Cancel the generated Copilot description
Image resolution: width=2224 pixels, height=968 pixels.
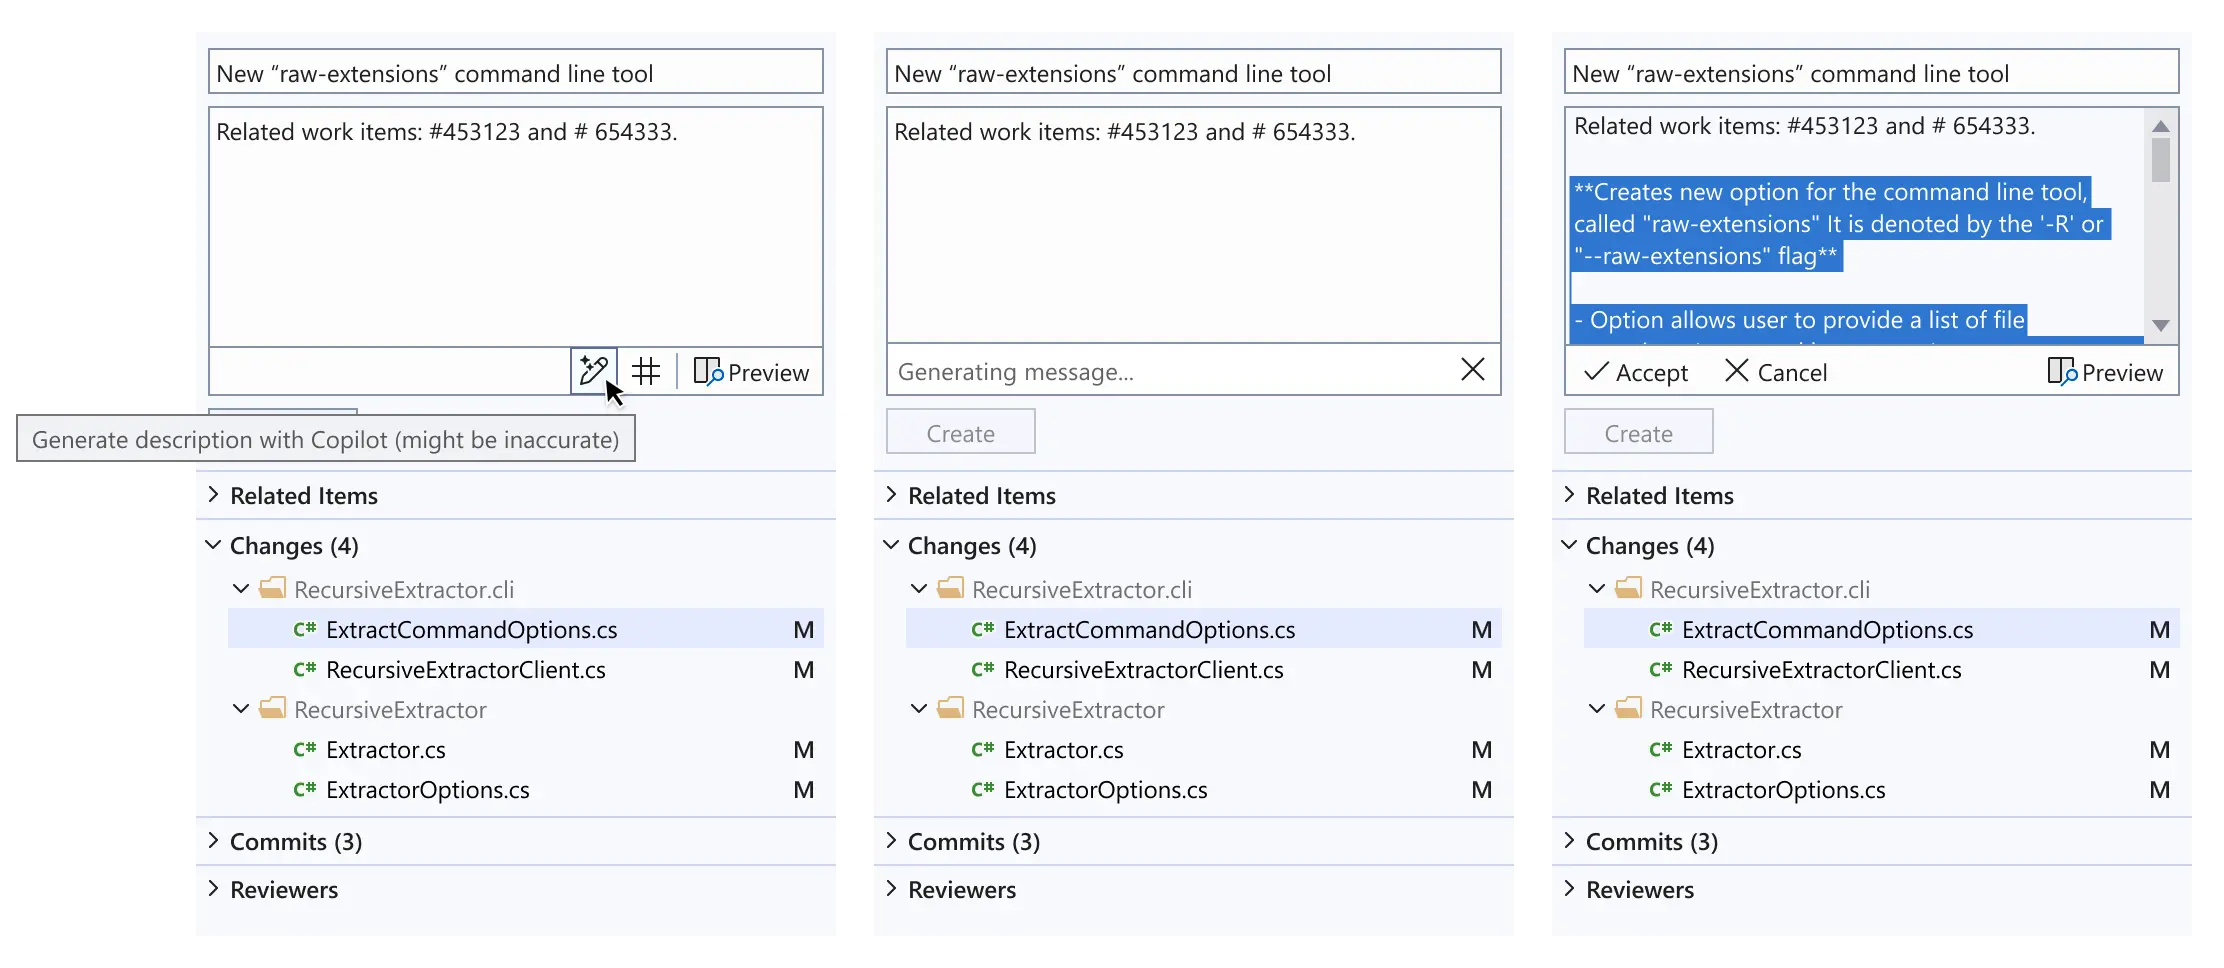(x=1776, y=372)
